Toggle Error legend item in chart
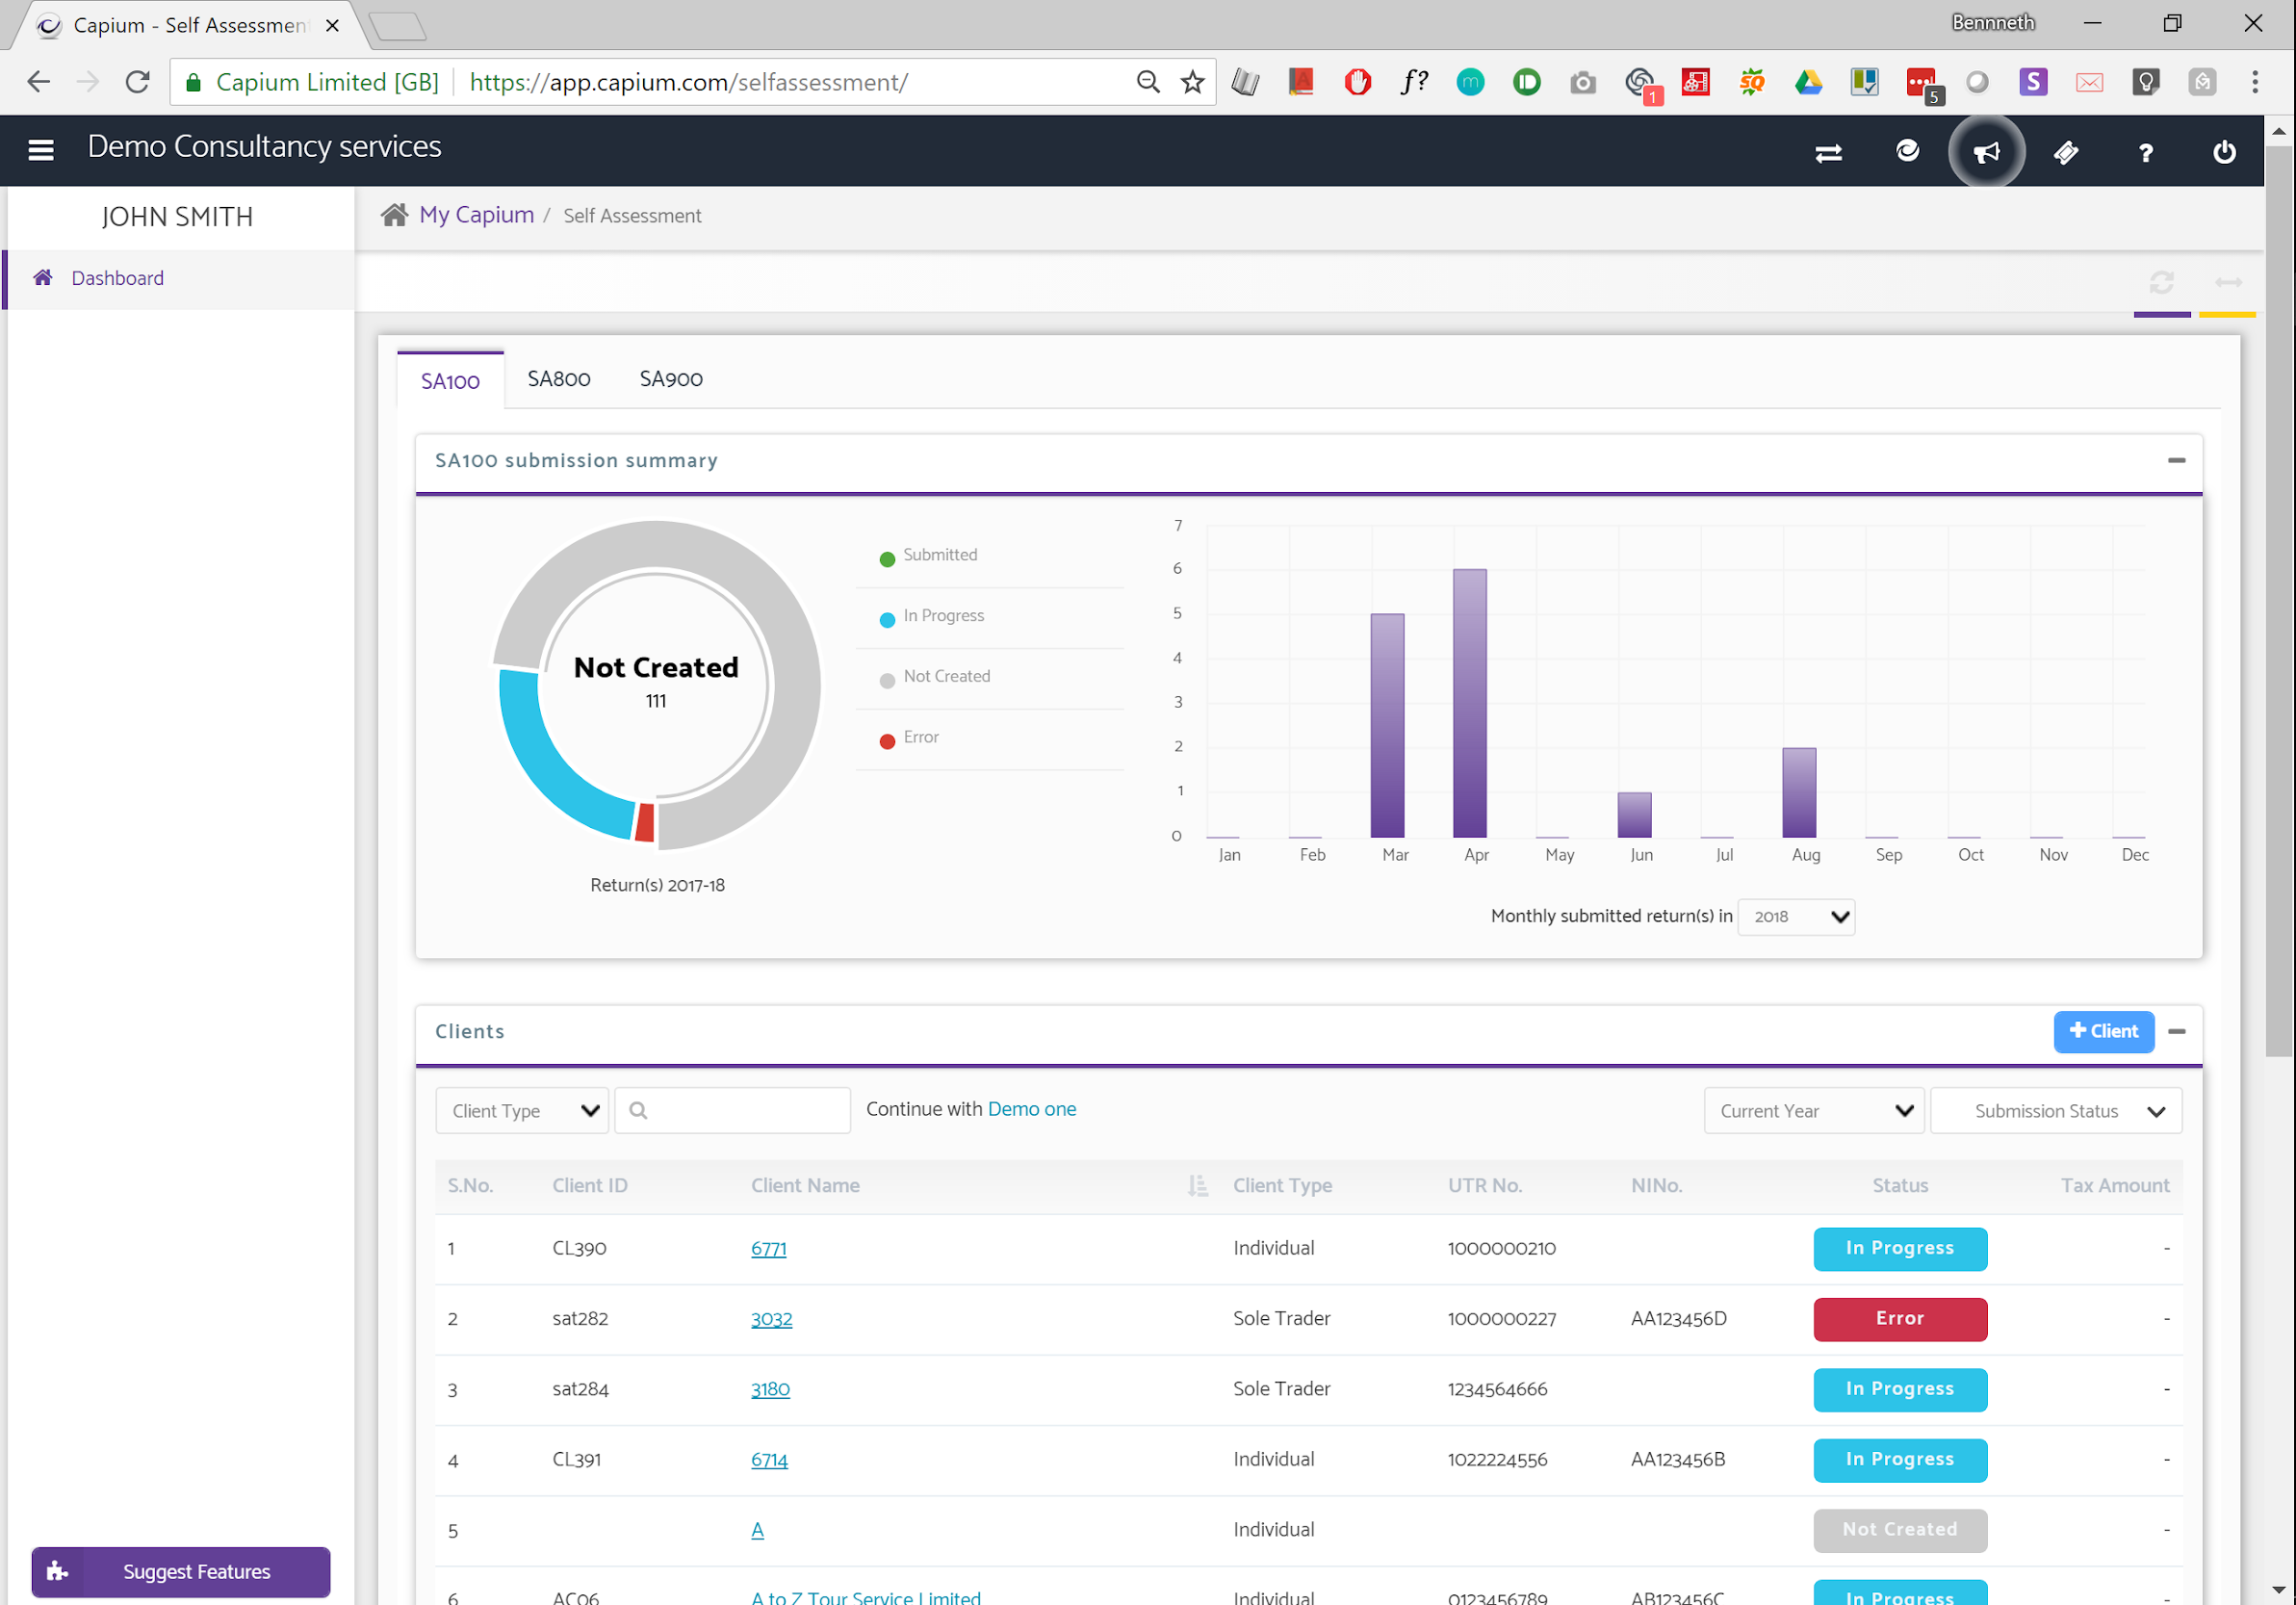Screen dimensions: 2296x1605 (920, 737)
